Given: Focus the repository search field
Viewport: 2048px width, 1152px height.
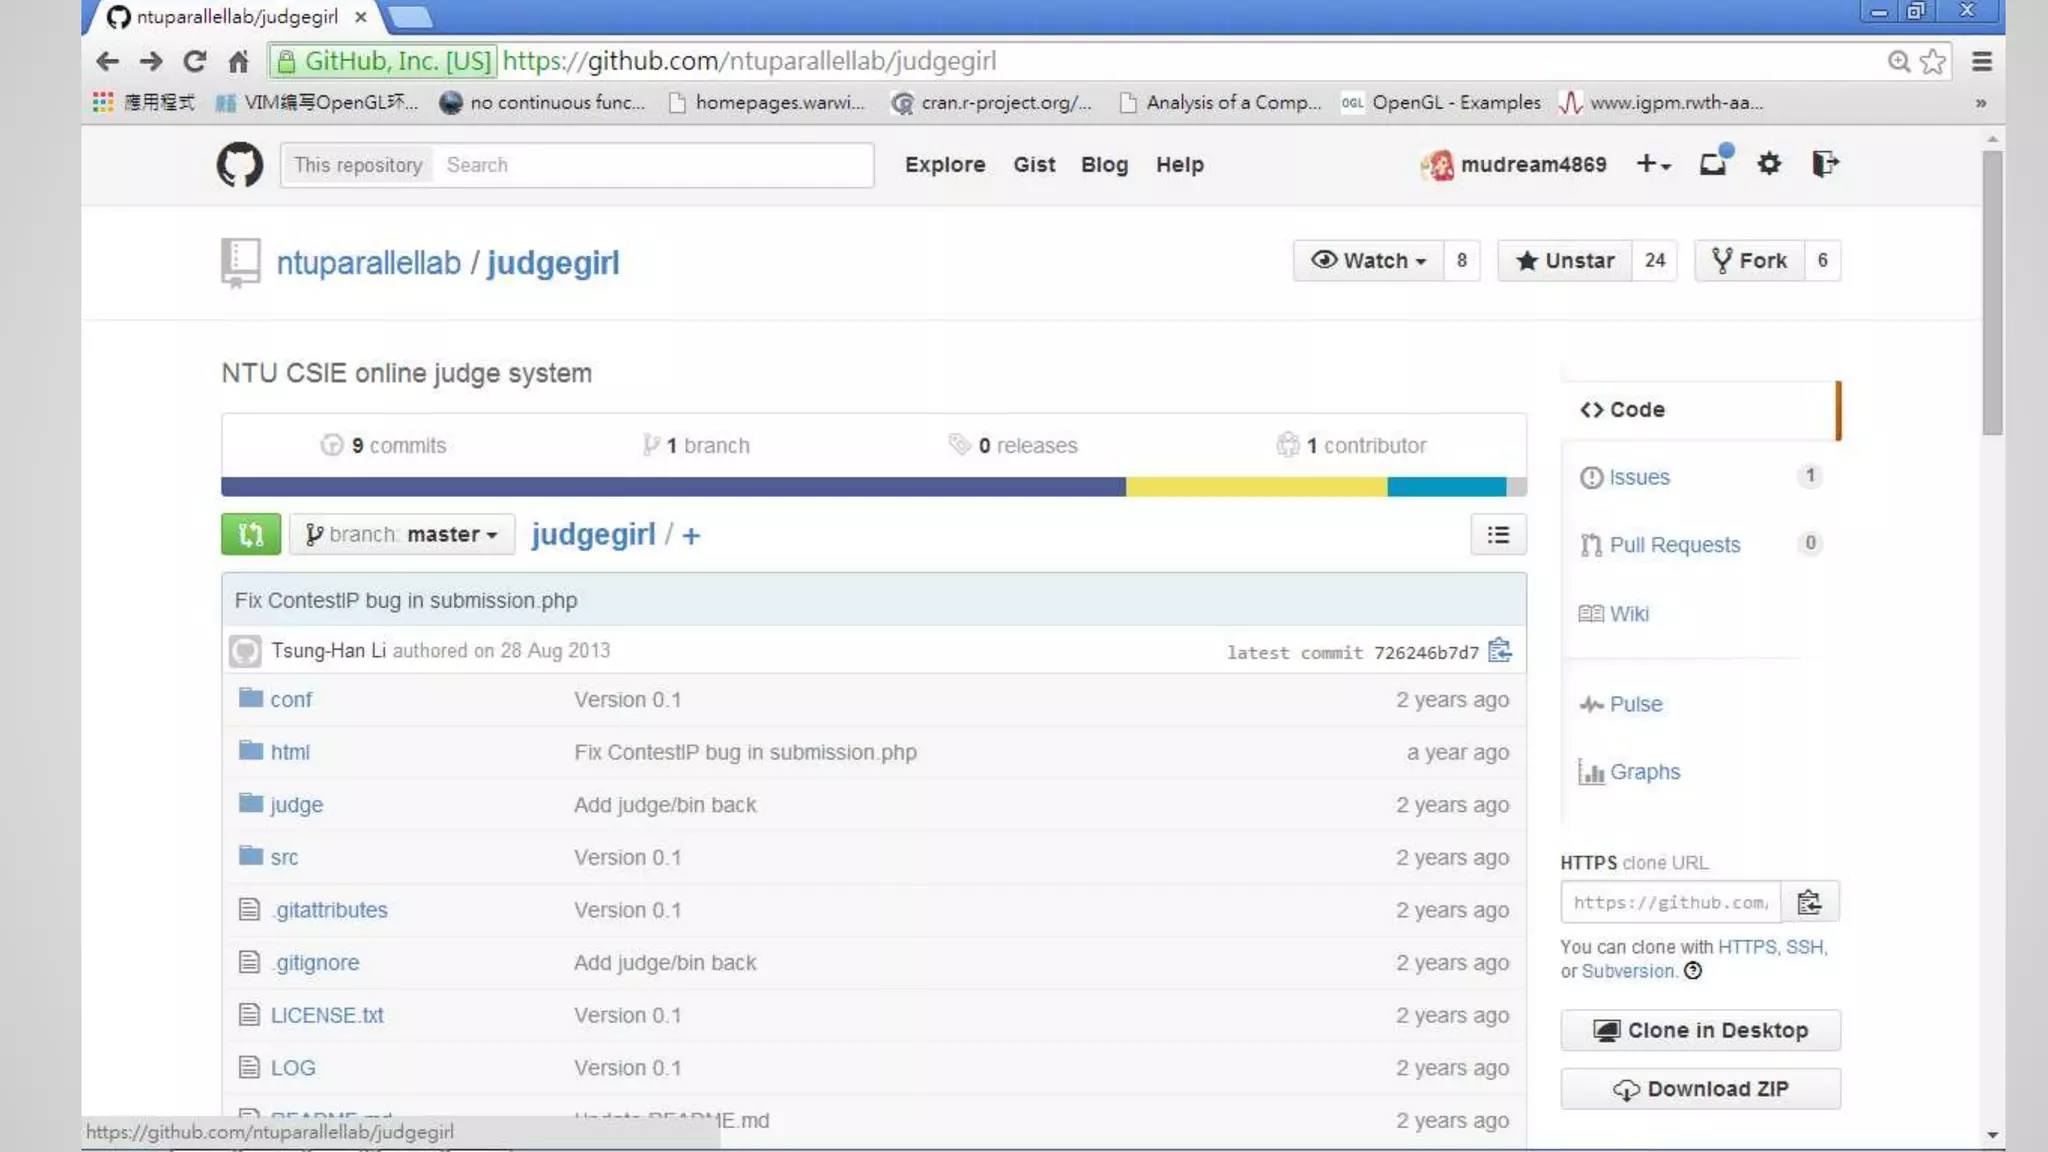Looking at the screenshot, I should click(653, 165).
